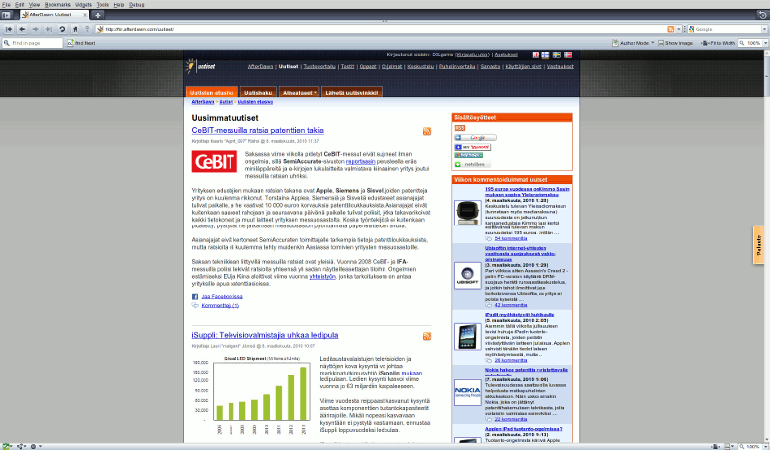The height and width of the screenshot is (450, 770).
Task: Click the Add to Google feed button
Action: coord(475,138)
